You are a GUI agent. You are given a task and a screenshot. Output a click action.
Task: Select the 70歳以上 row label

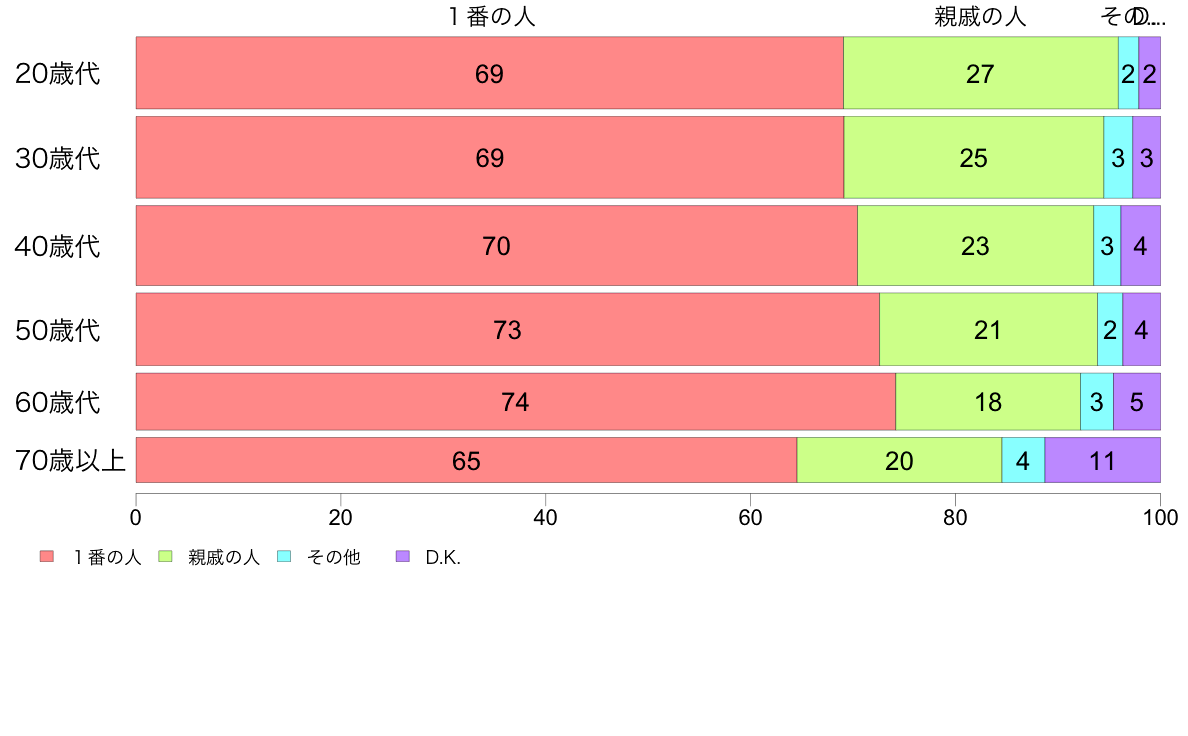coord(70,460)
